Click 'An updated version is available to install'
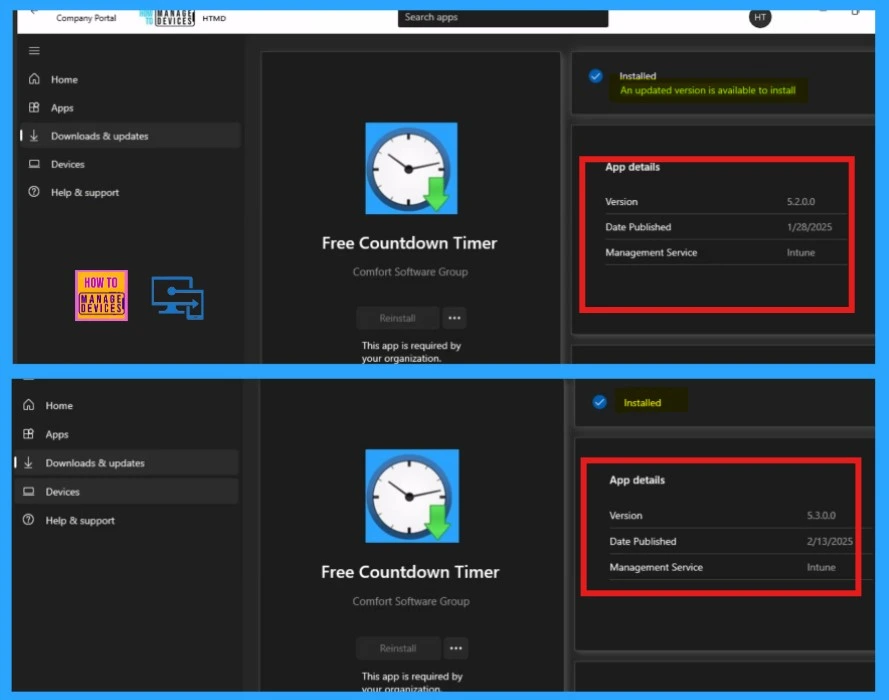 tap(708, 90)
